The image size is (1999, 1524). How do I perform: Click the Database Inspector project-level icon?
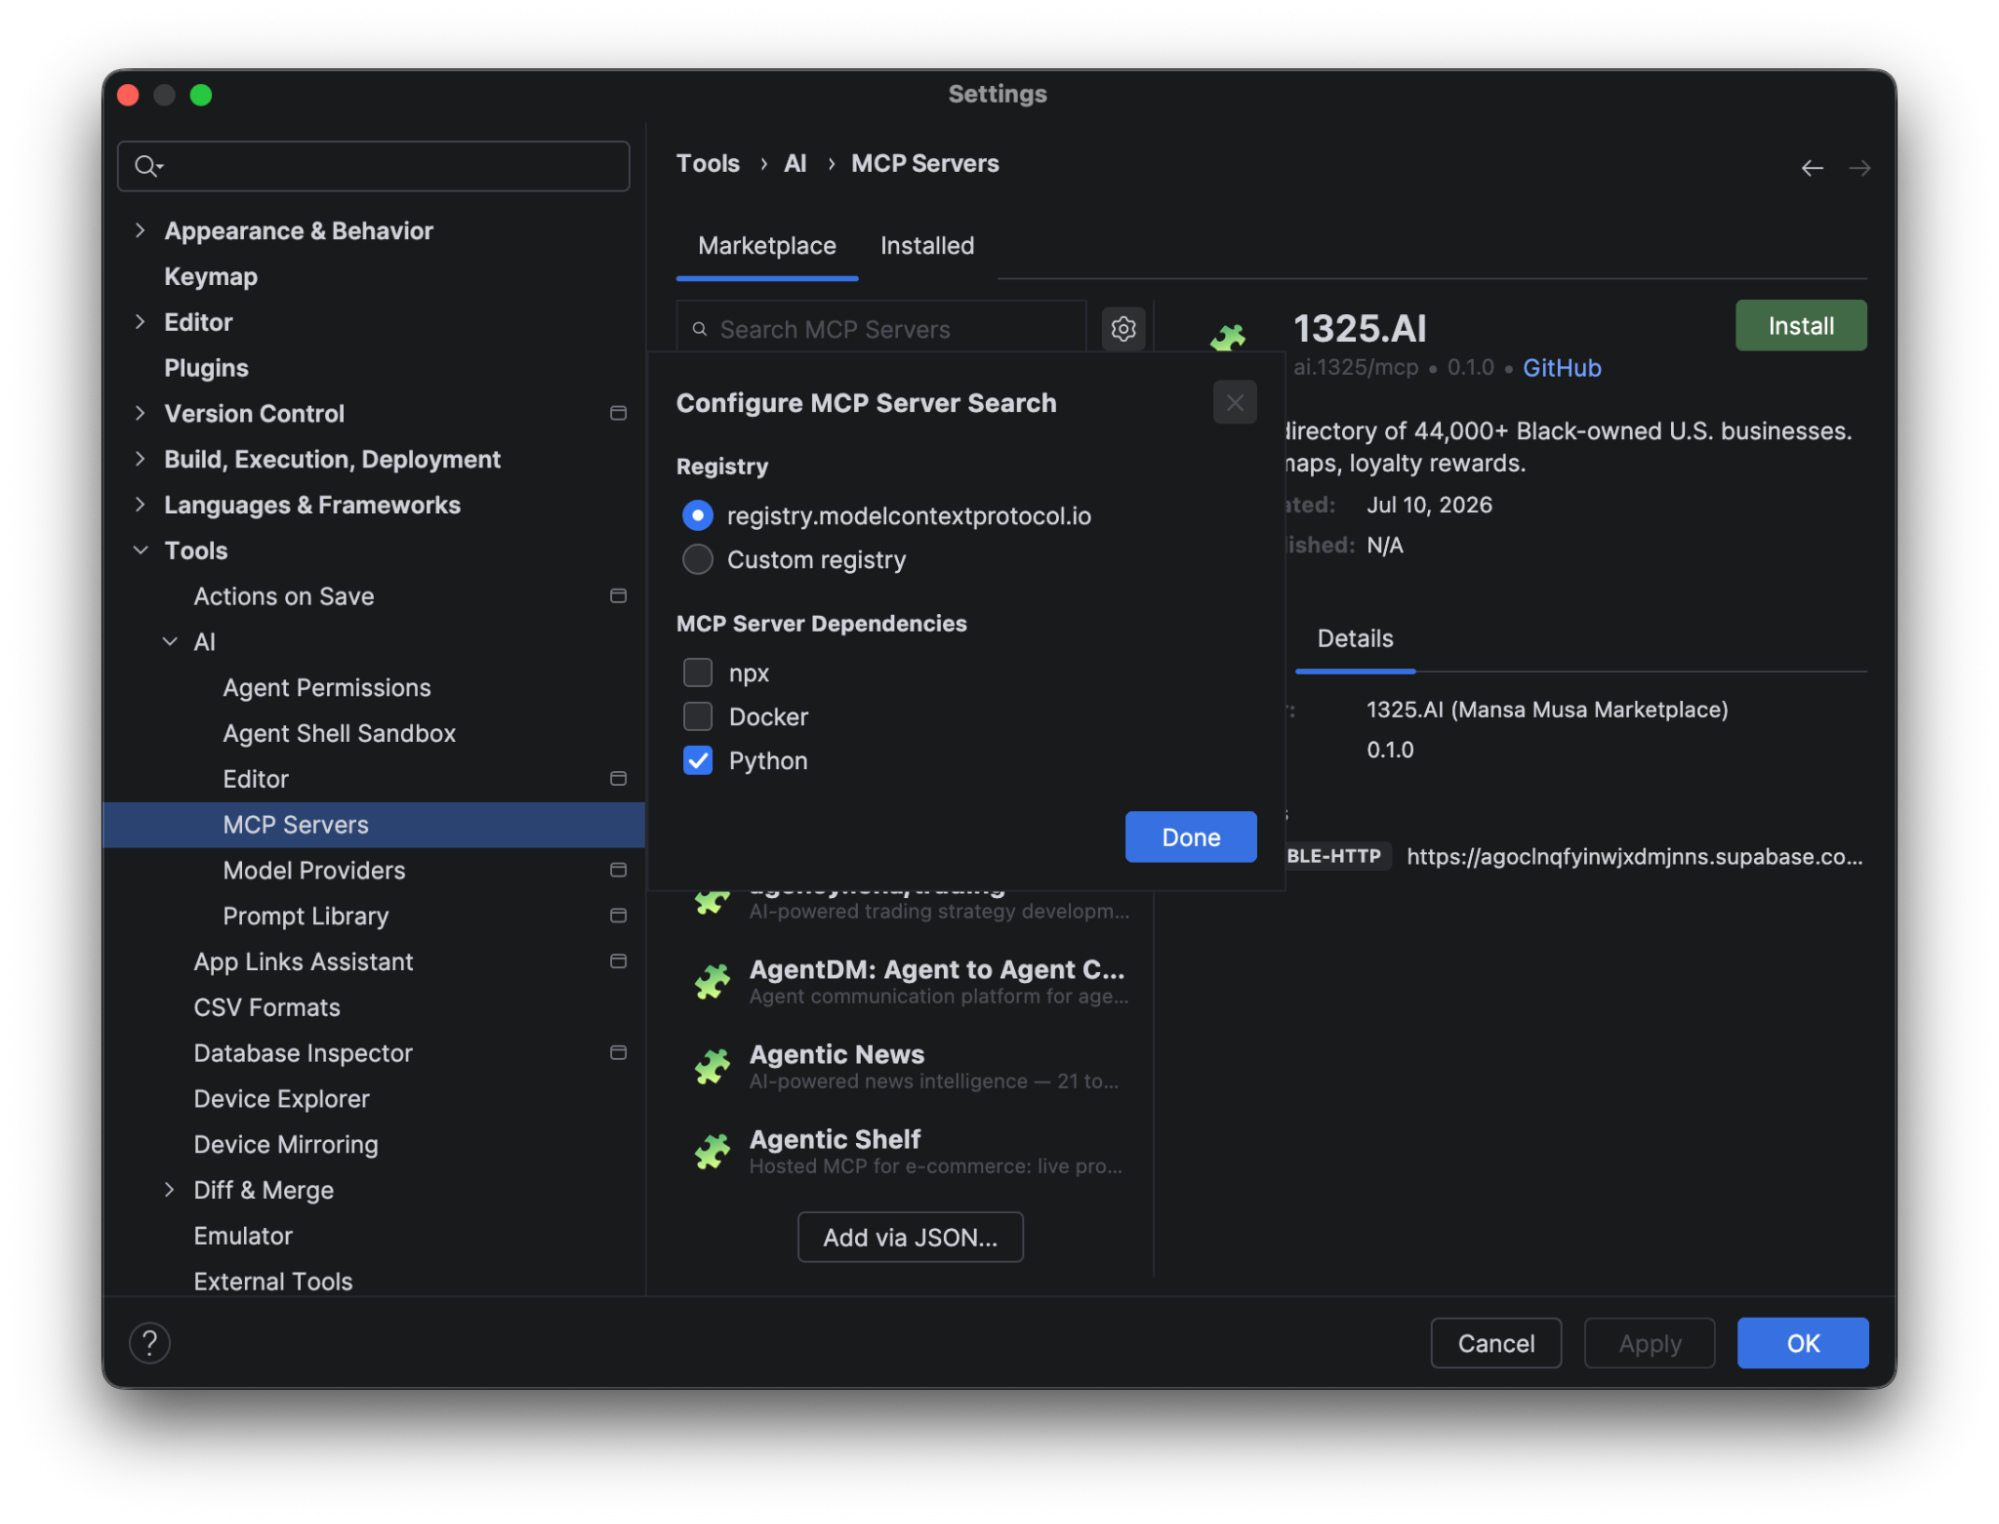(x=618, y=1053)
